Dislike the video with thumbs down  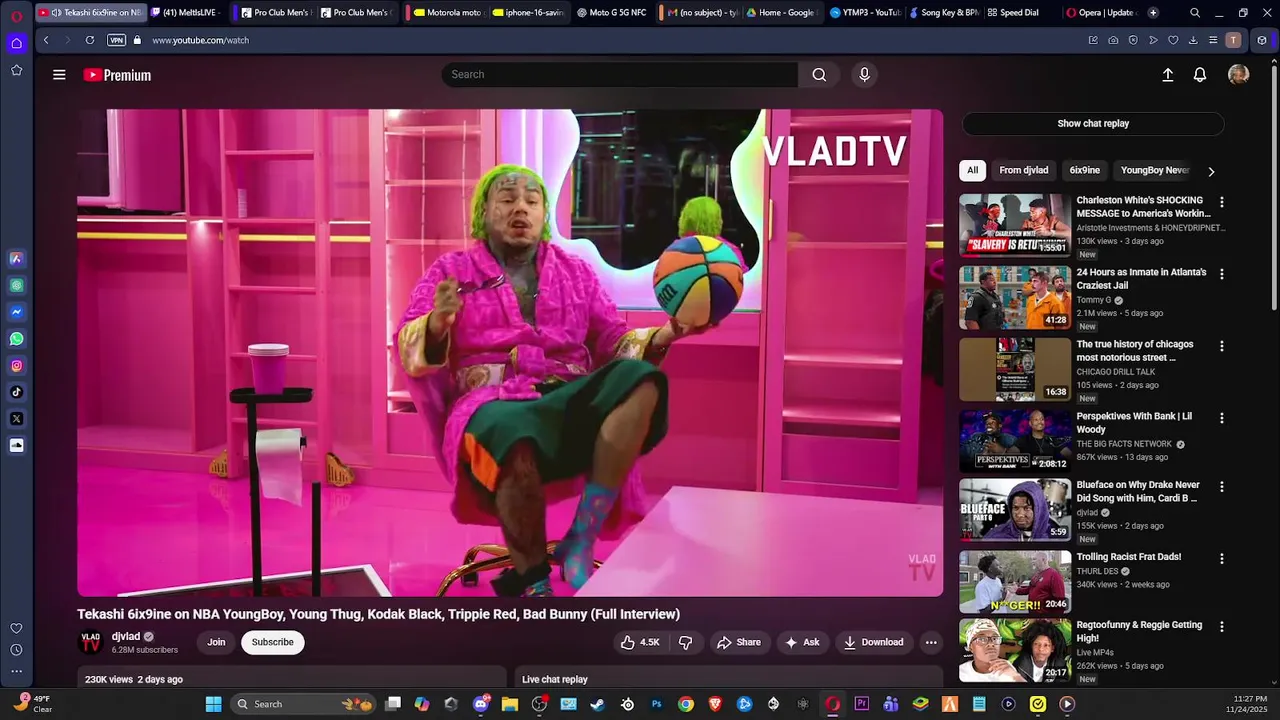[686, 642]
